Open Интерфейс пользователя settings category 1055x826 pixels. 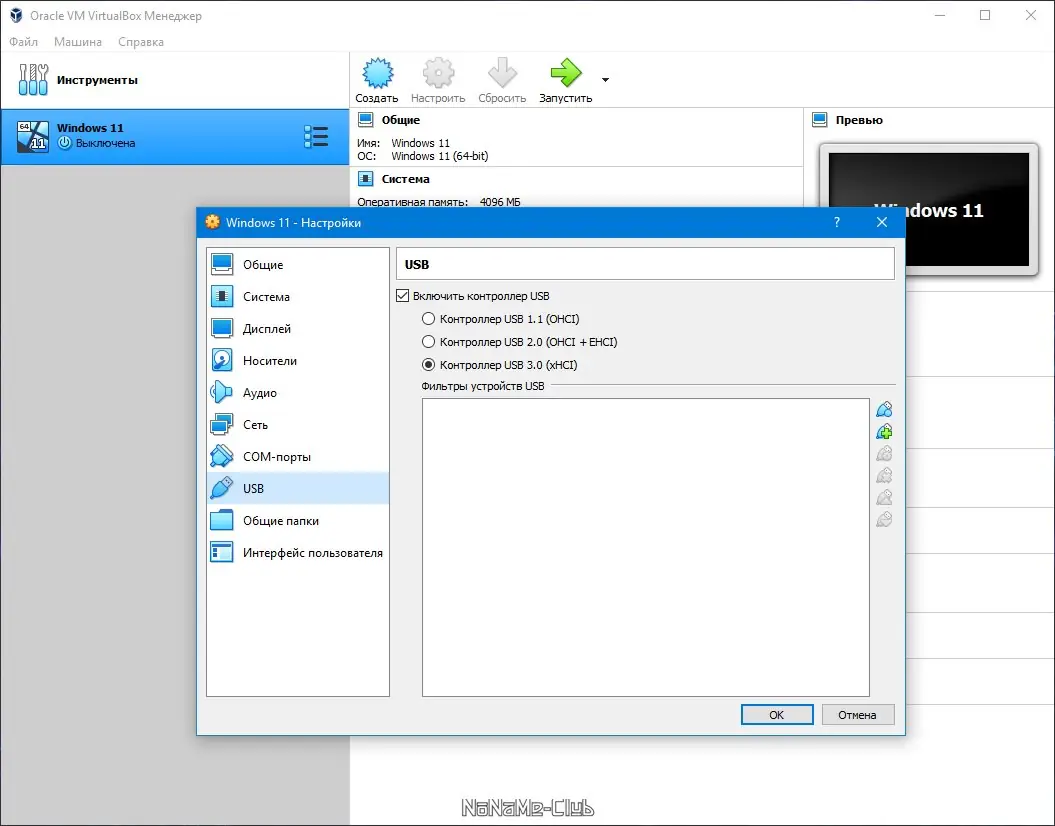pyautogui.click(x=298, y=552)
